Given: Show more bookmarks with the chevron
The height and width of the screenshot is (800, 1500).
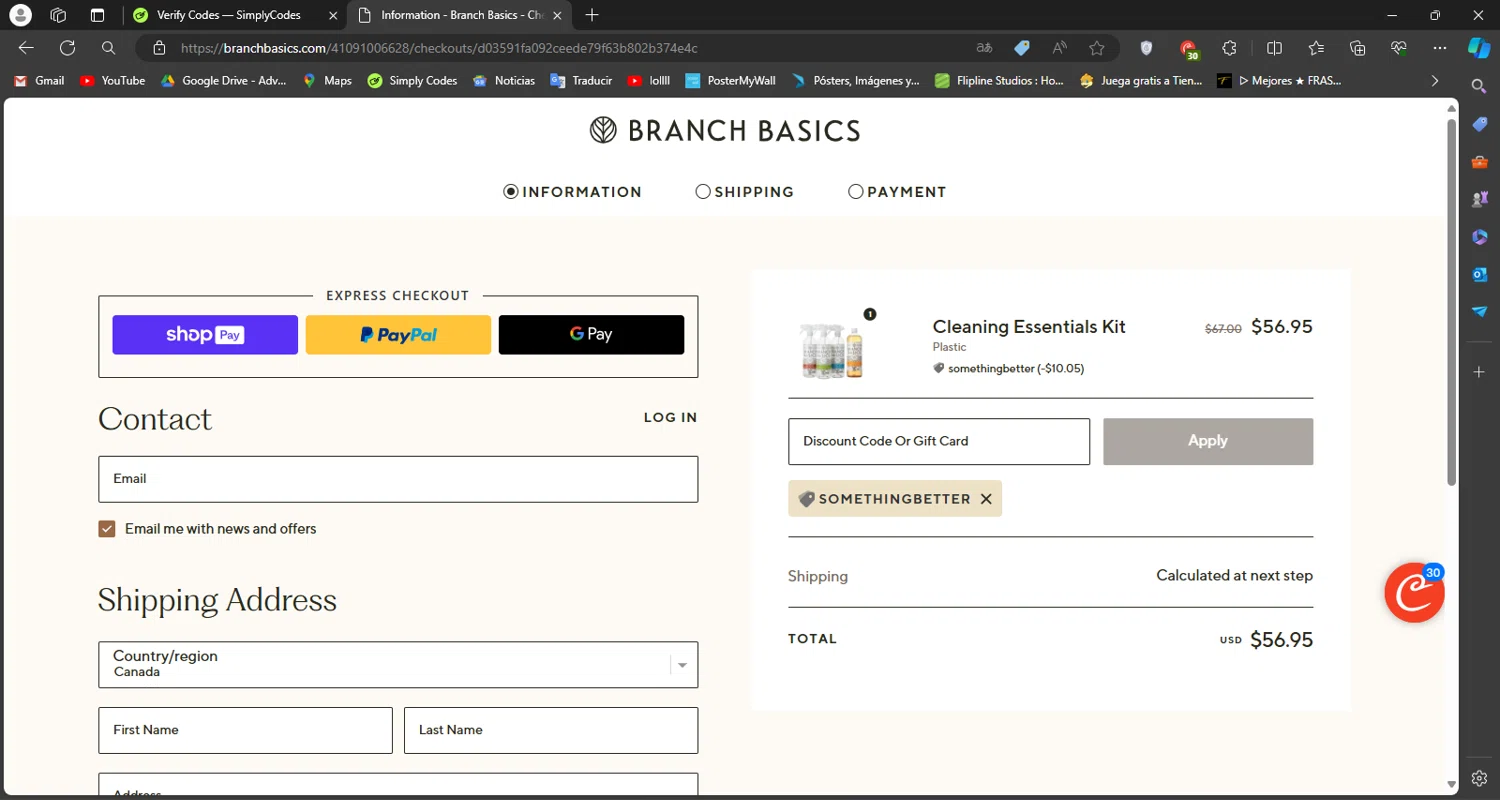Looking at the screenshot, I should pyautogui.click(x=1435, y=81).
